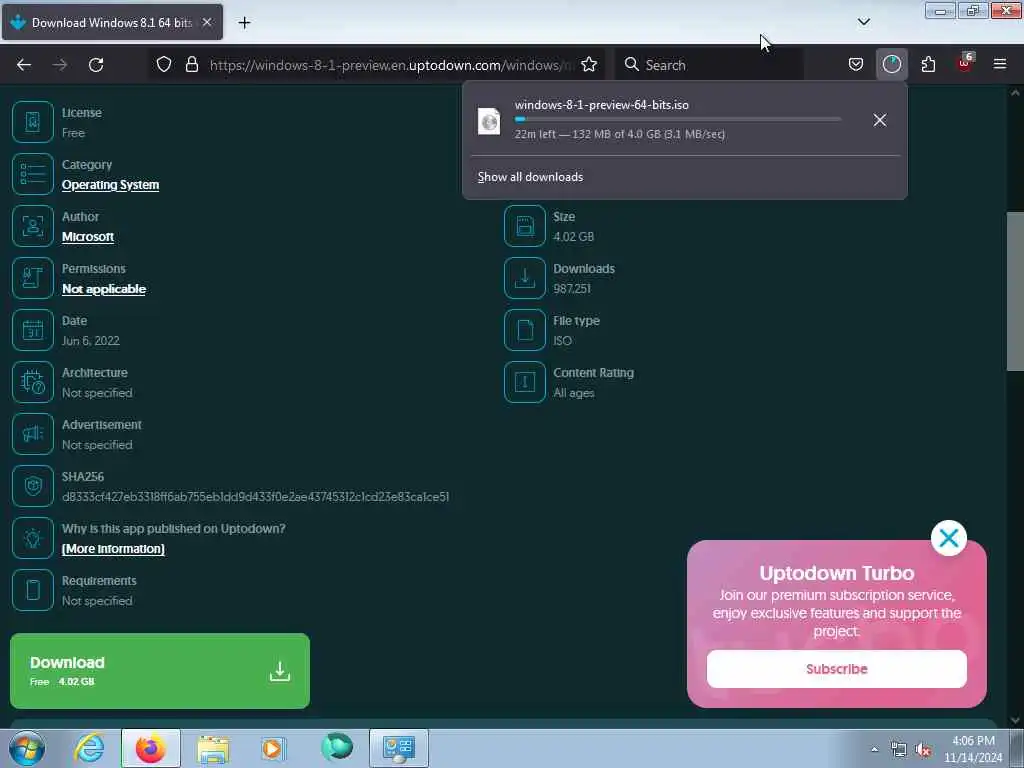Screen dimensions: 1024x768
Task: Open the Operating System category link
Action: (x=110, y=185)
